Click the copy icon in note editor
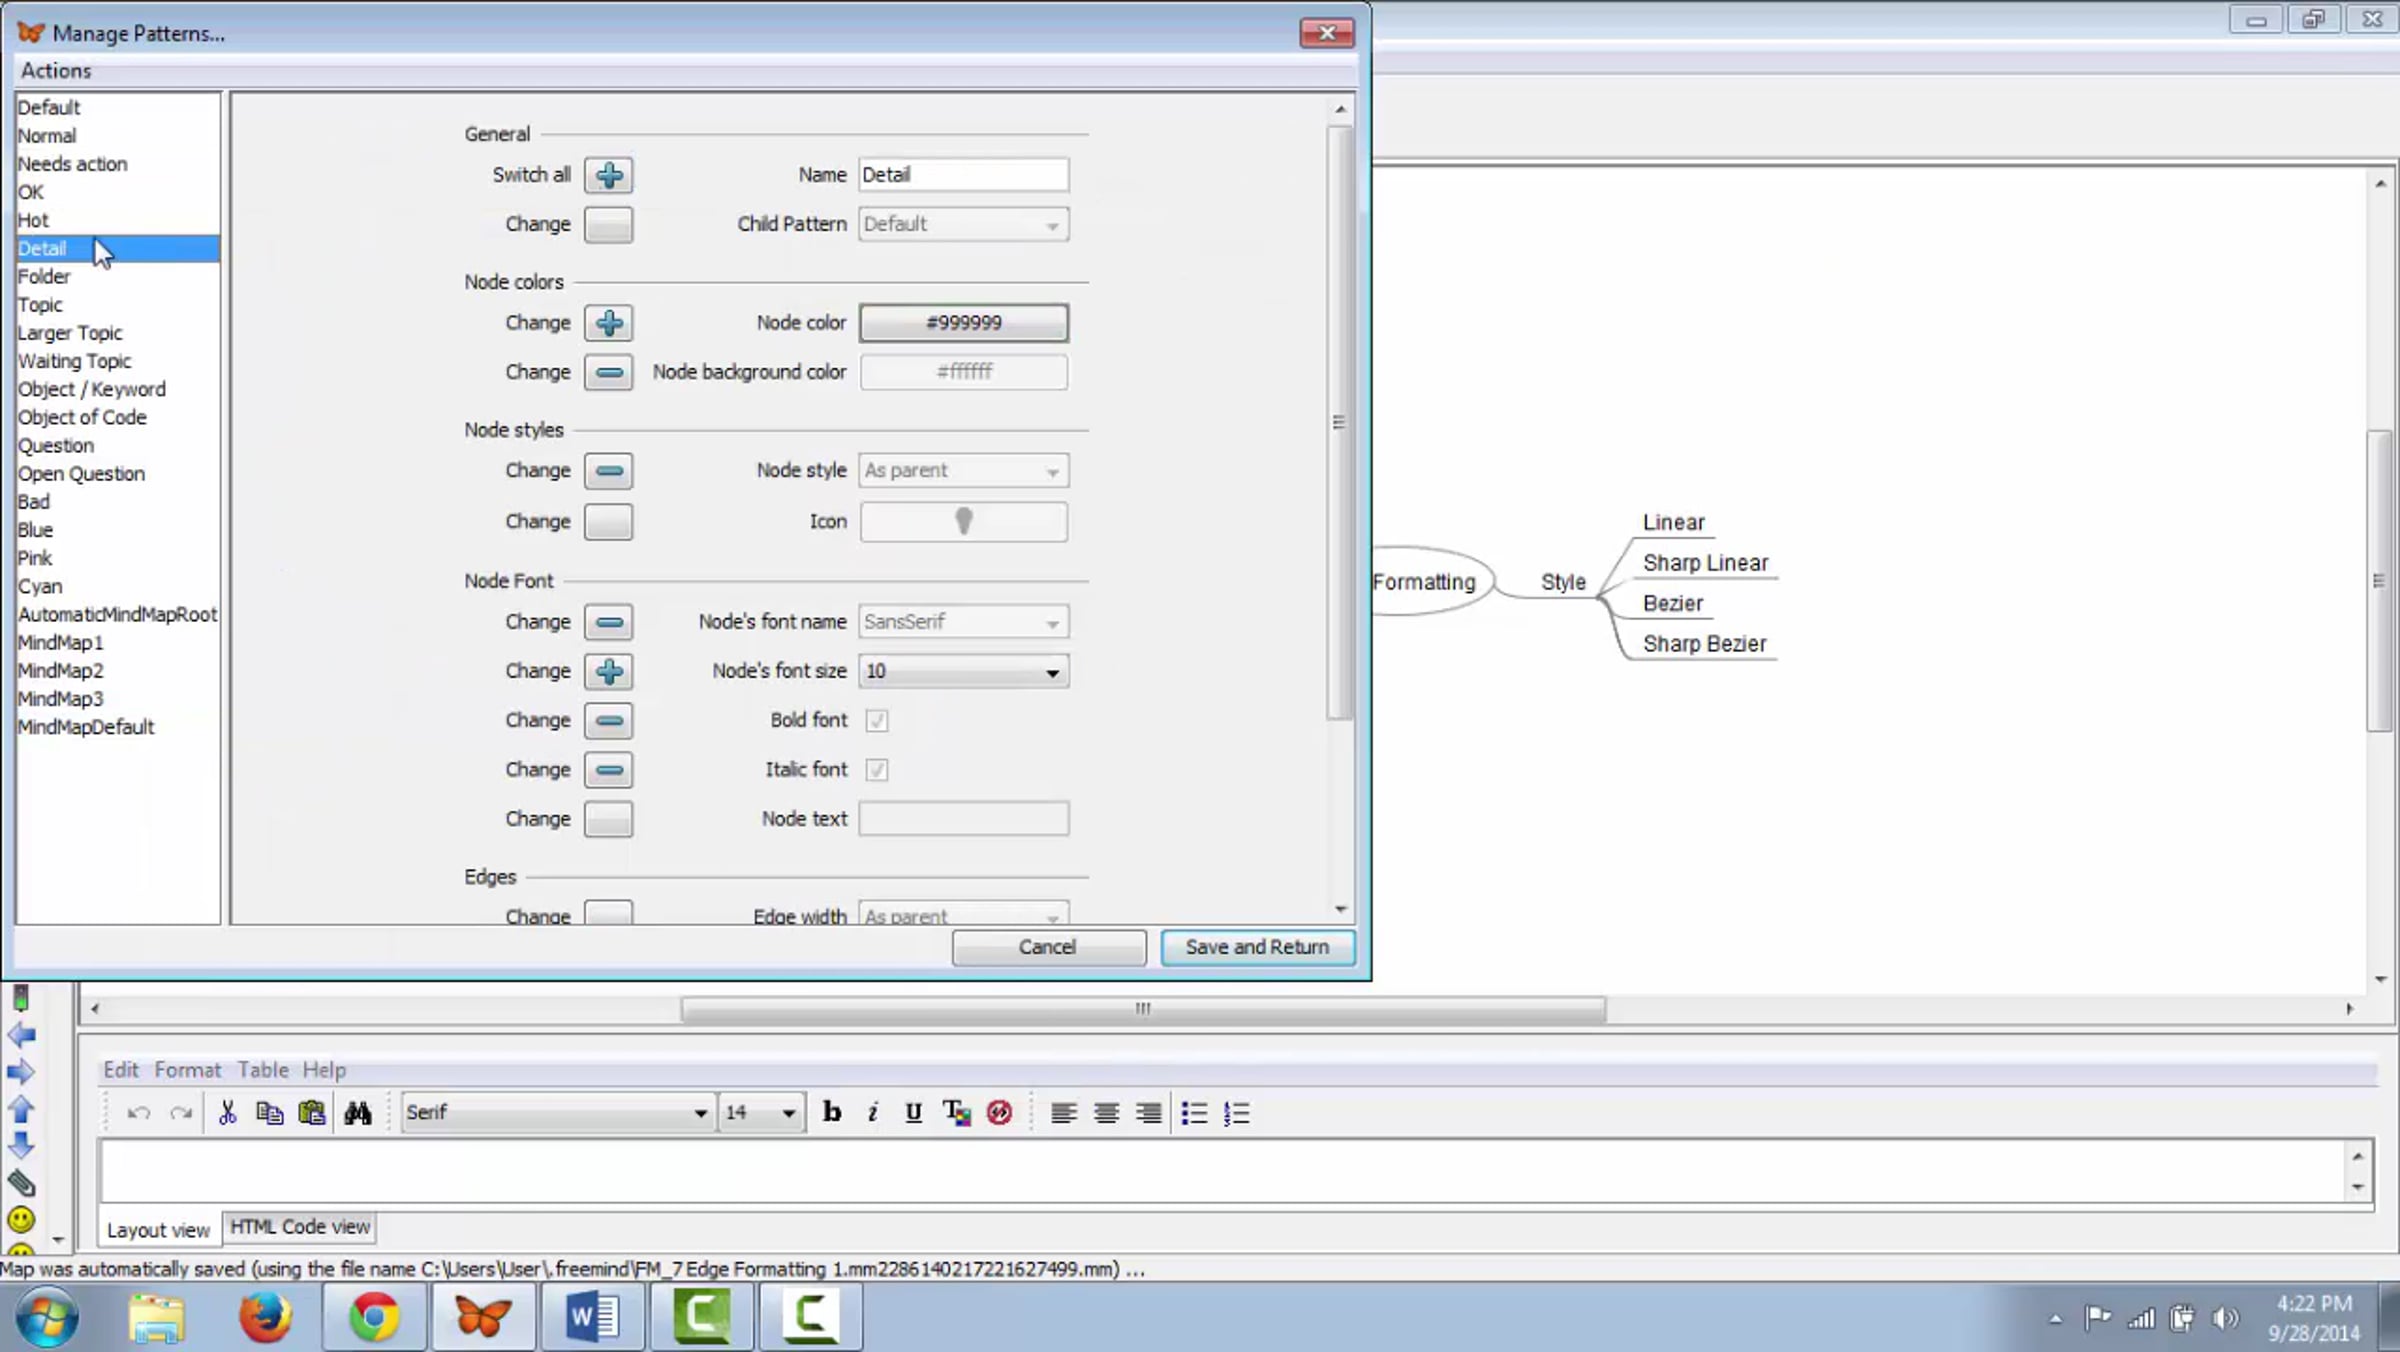 [269, 1113]
